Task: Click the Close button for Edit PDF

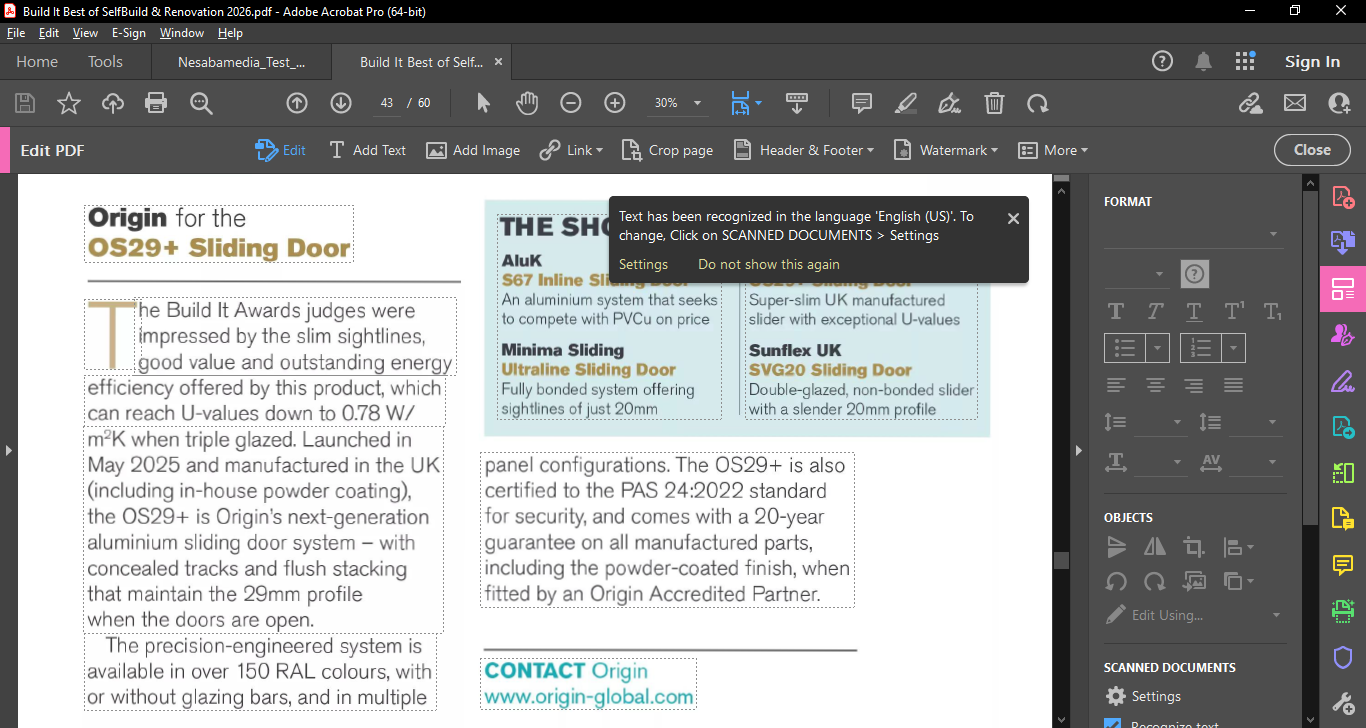Action: tap(1312, 150)
